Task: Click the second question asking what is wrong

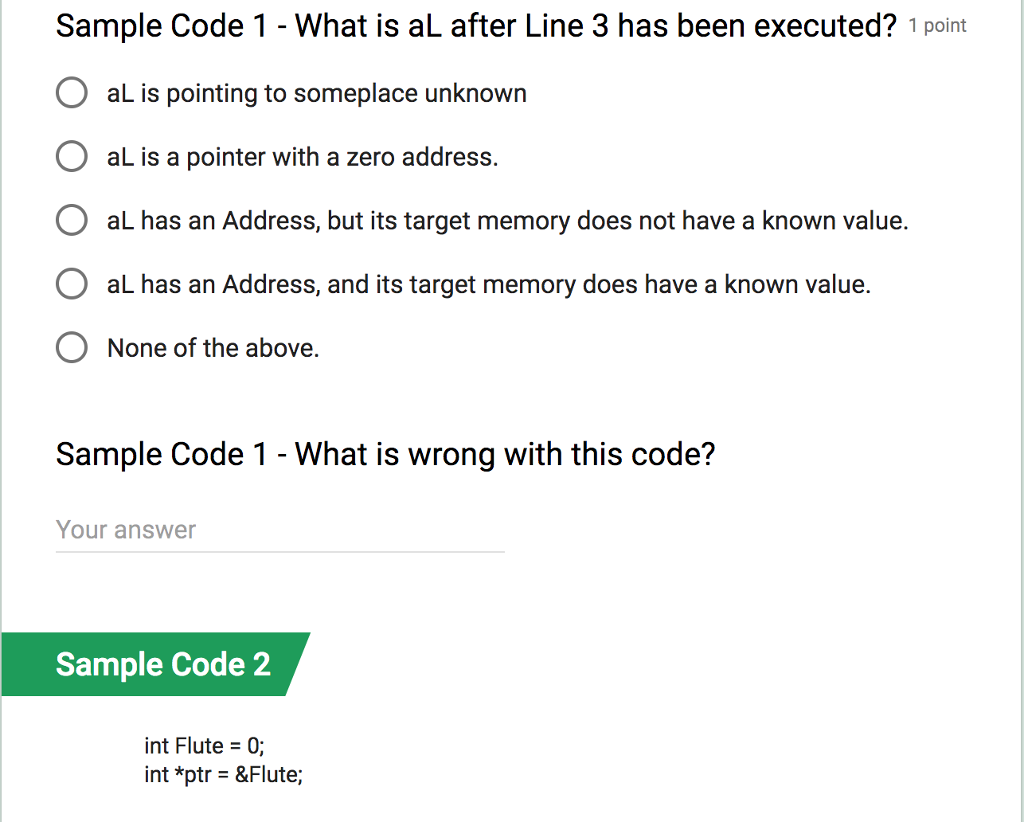Action: click(x=385, y=454)
